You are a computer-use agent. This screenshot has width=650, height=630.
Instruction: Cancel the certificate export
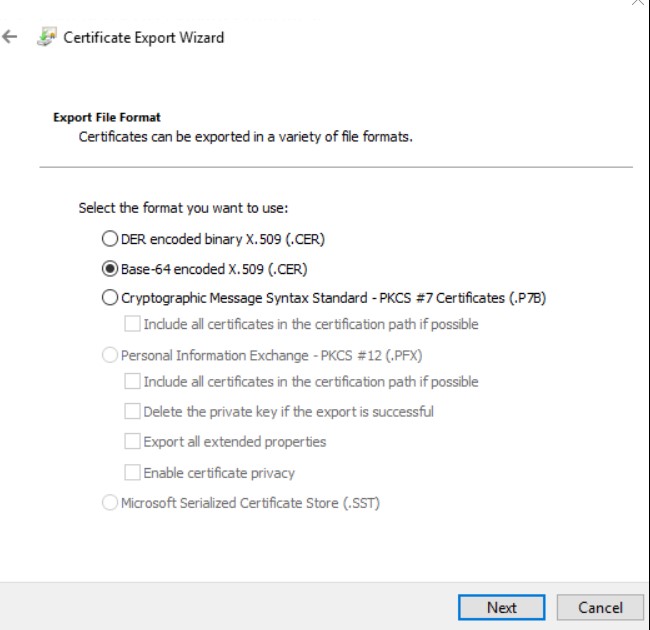(x=600, y=608)
